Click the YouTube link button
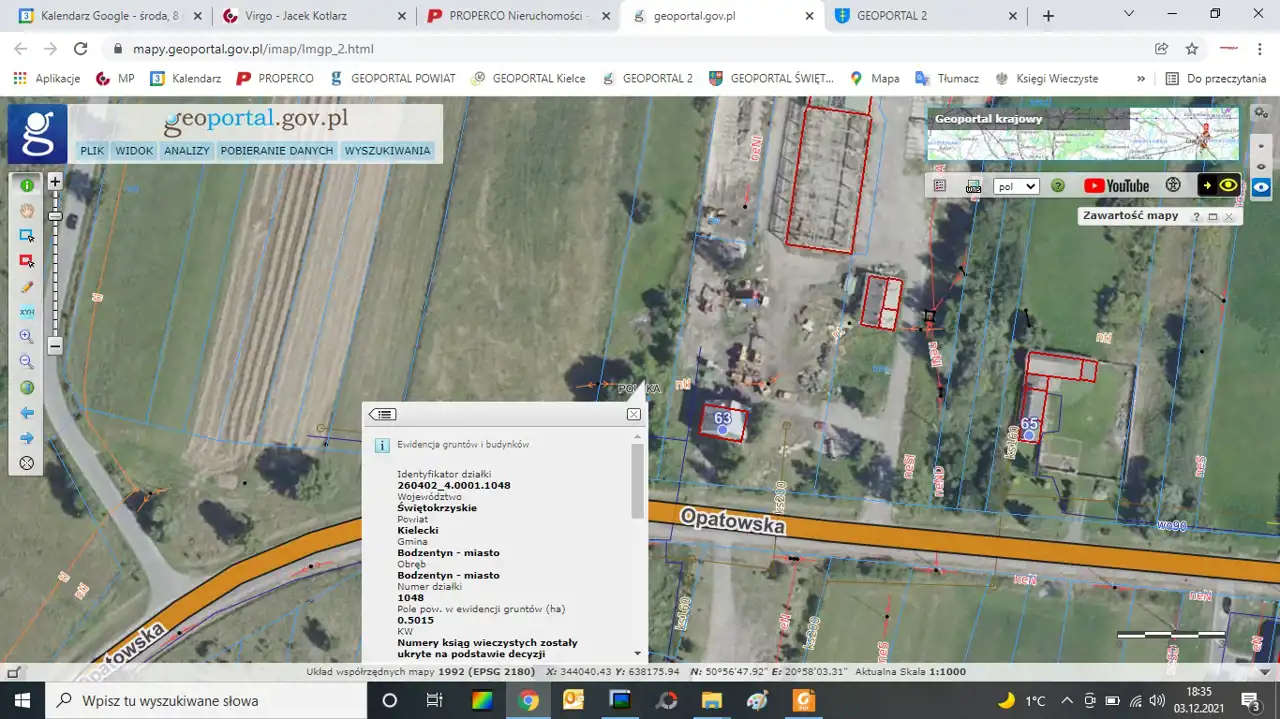Screen dimensions: 1280x719 (x=1116, y=186)
